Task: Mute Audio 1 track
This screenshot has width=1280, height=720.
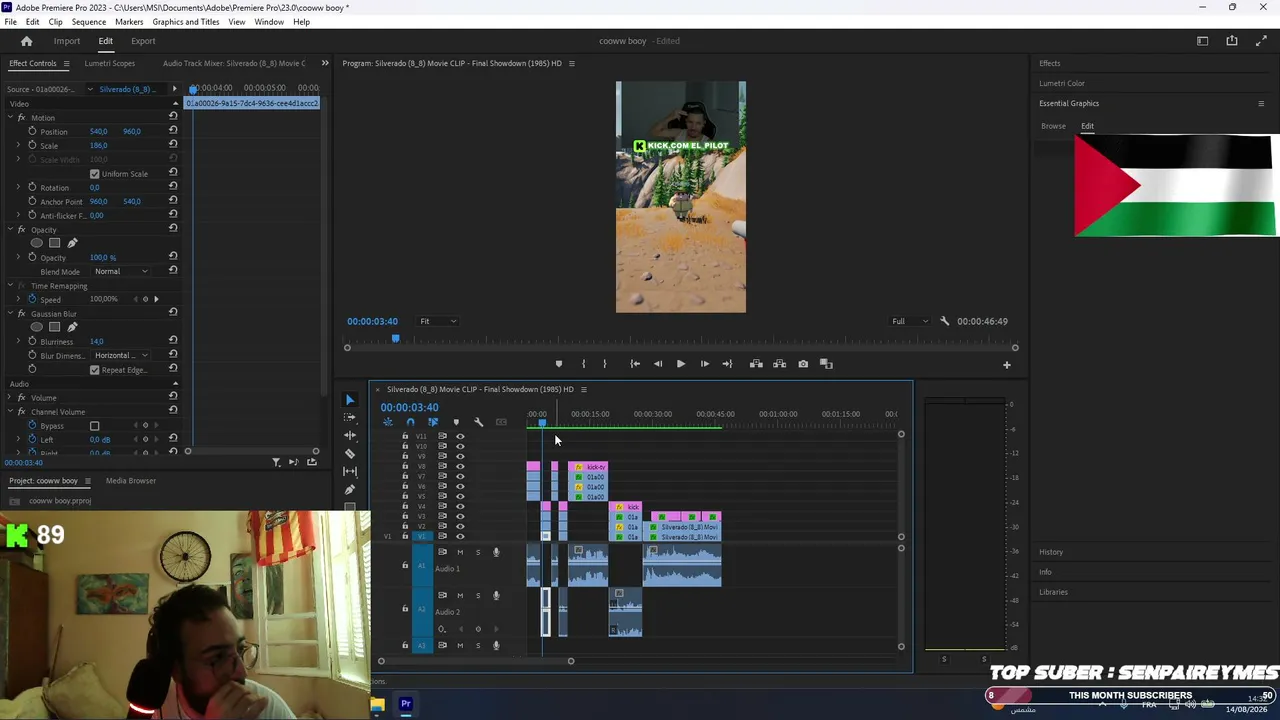Action: pos(460,552)
